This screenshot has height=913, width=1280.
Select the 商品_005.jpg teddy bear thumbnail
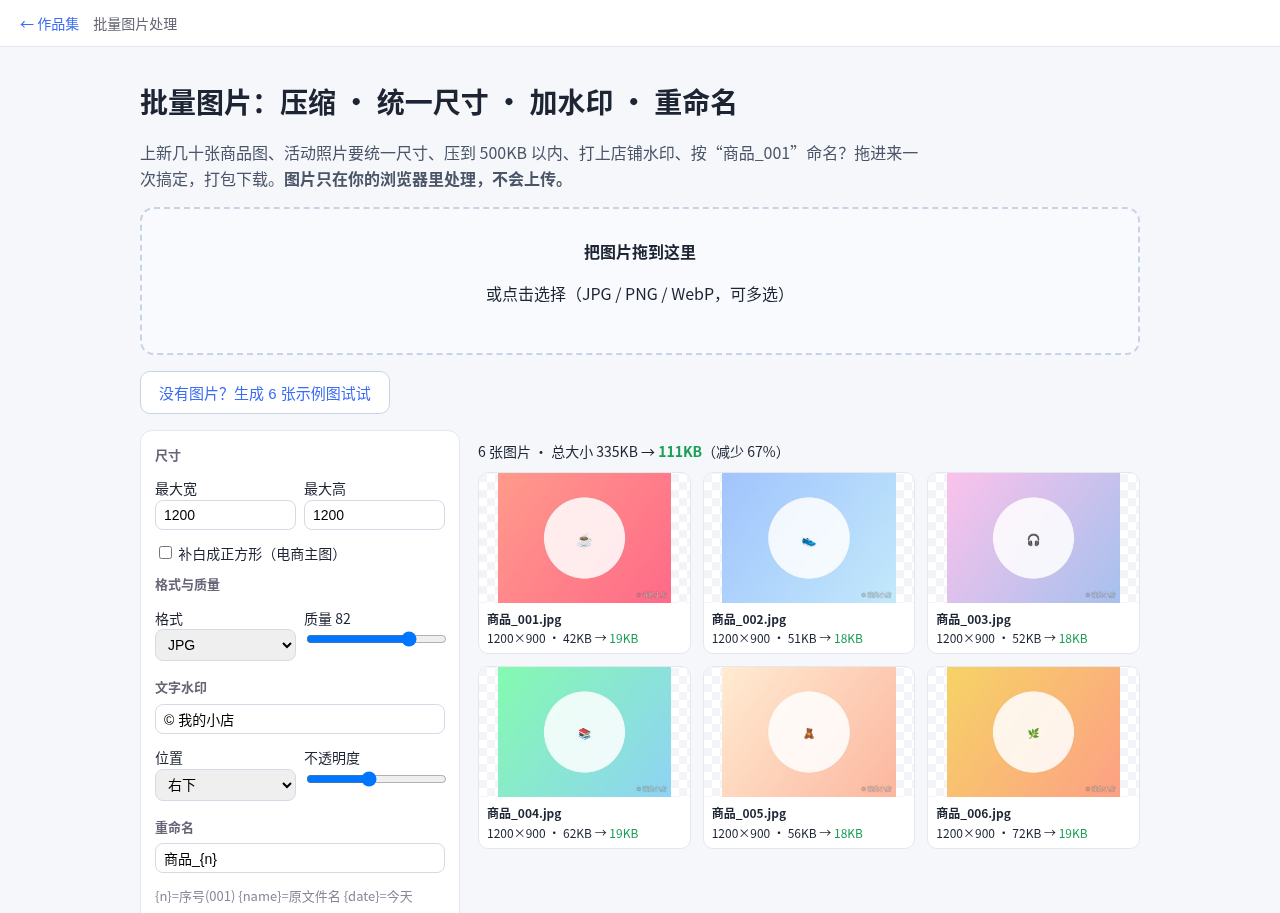[809, 732]
